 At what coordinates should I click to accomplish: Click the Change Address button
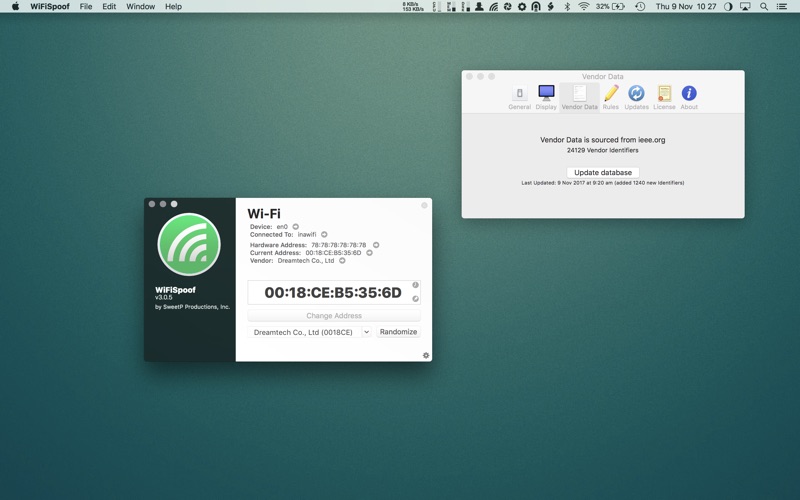tap(334, 315)
